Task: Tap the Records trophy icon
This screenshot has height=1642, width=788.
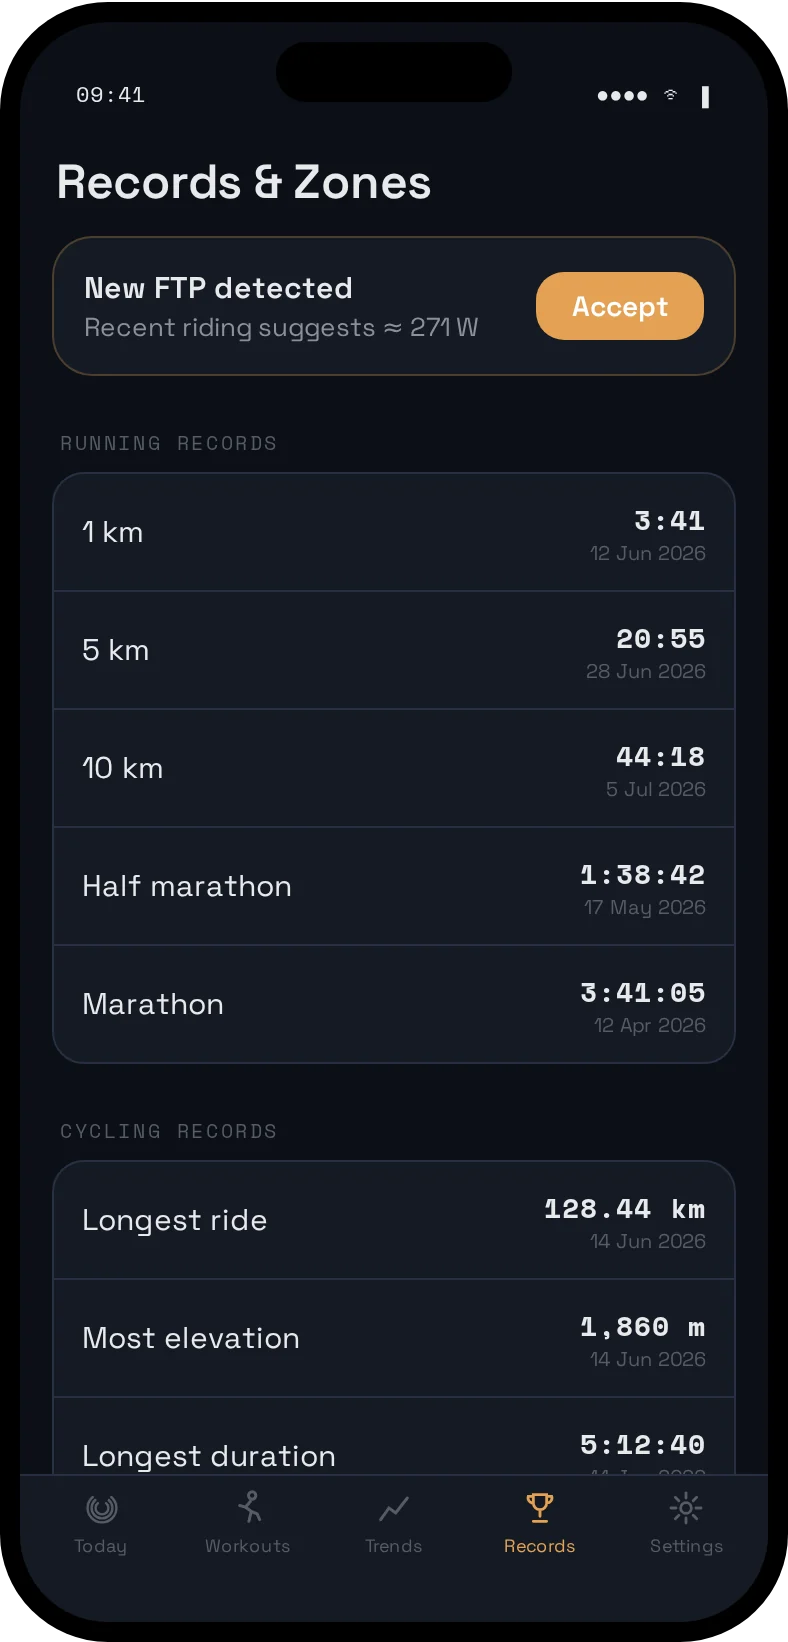Action: pos(540,1508)
